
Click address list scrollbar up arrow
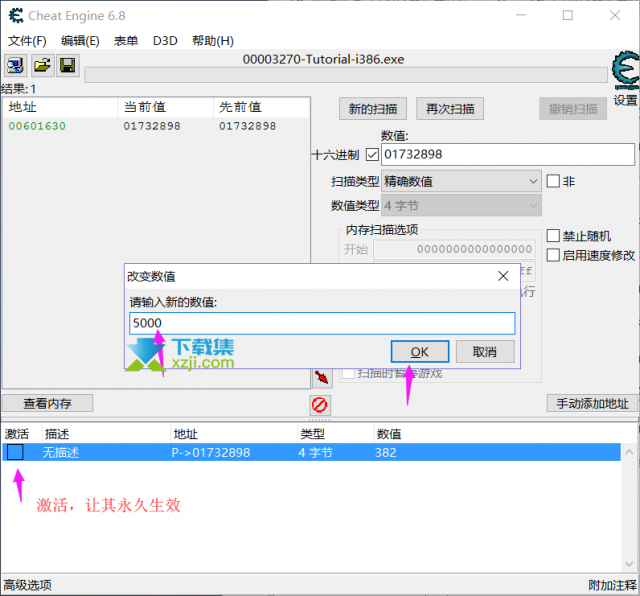629,452
